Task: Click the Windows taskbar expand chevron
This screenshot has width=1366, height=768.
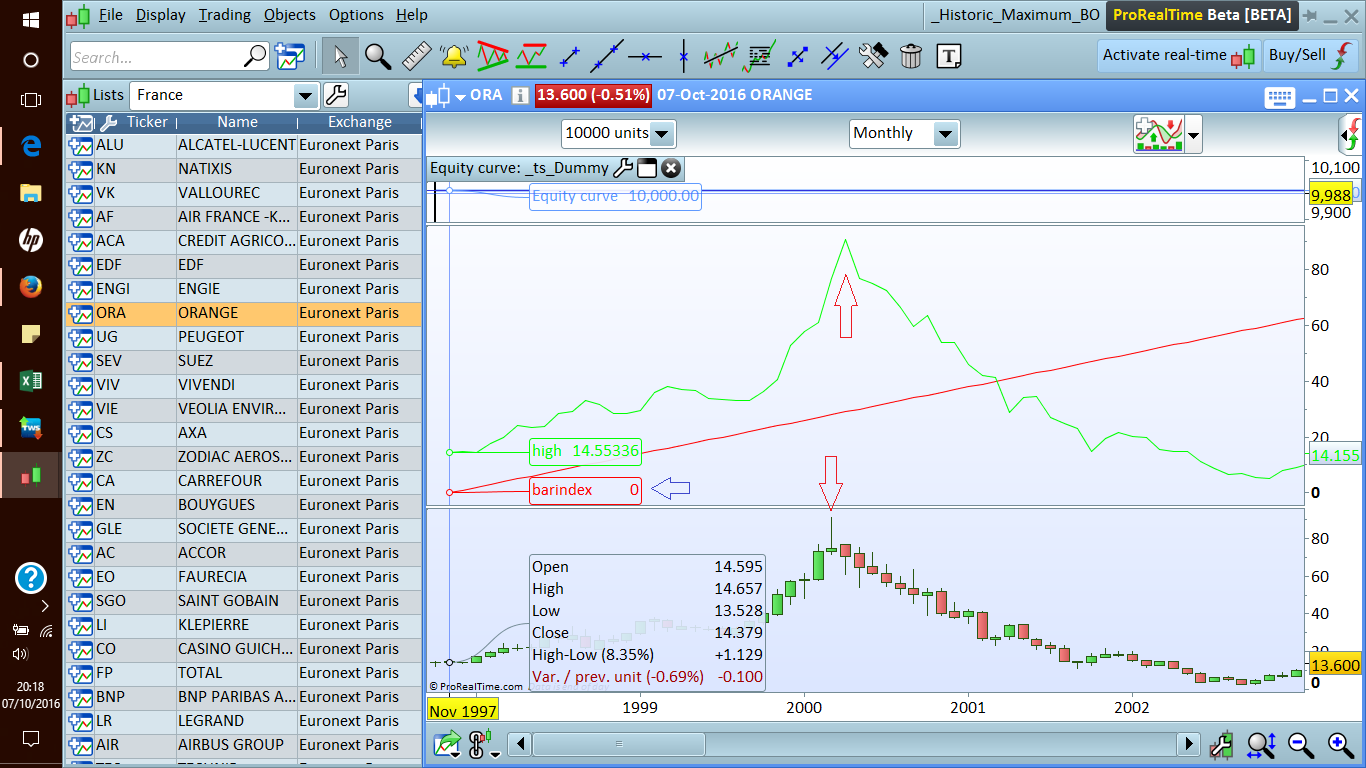Action: coord(45,606)
